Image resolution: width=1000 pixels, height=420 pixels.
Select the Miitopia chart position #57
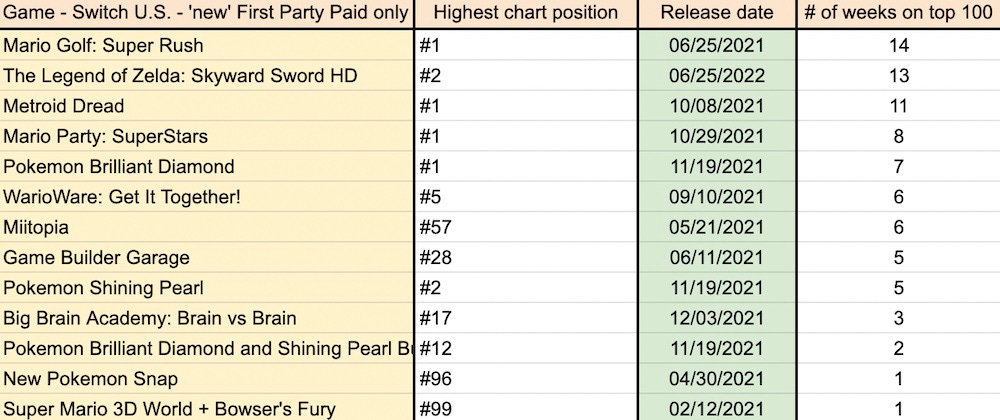(526, 228)
